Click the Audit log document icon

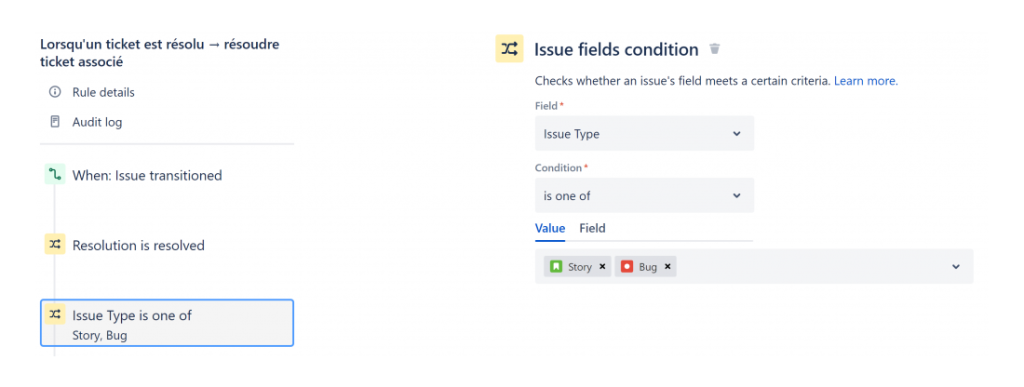tap(55, 122)
